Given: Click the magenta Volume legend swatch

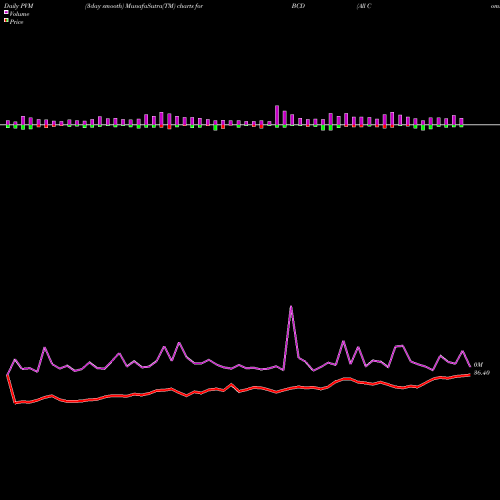Looking at the screenshot, I should [6, 13].
